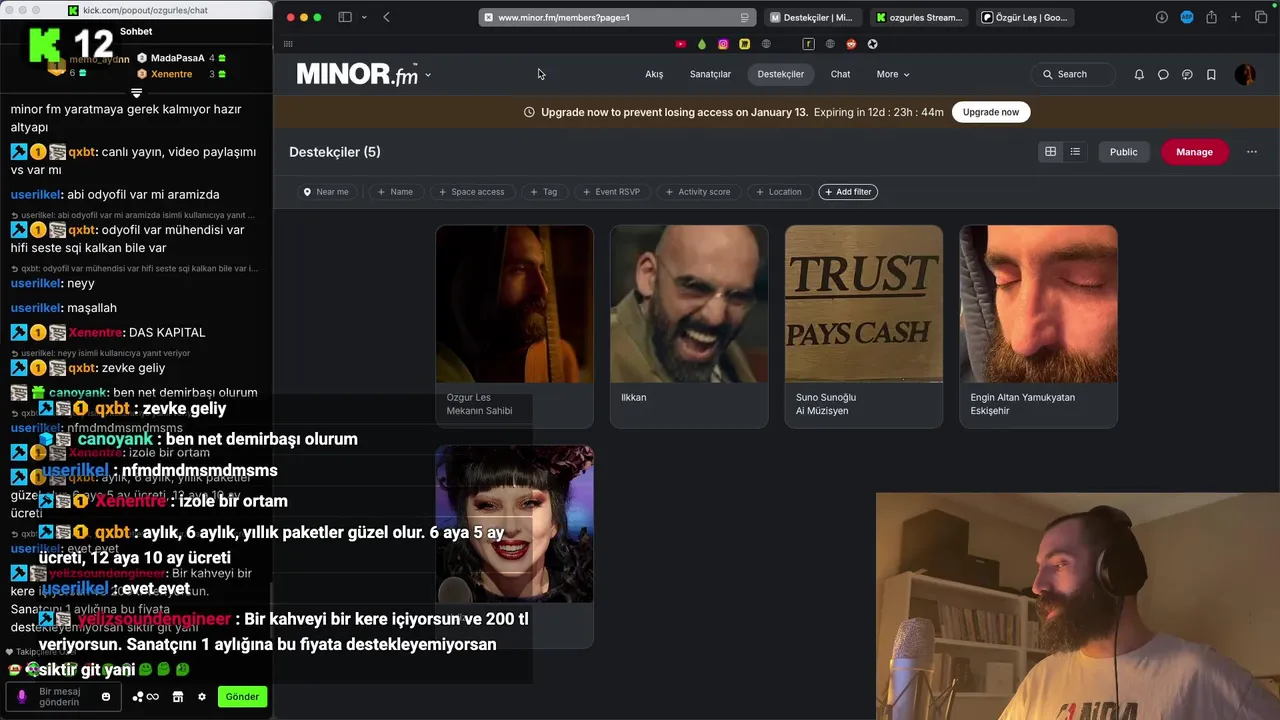Open the Ozgur Les member card
Viewport: 1280px width, 720px height.
tap(514, 326)
